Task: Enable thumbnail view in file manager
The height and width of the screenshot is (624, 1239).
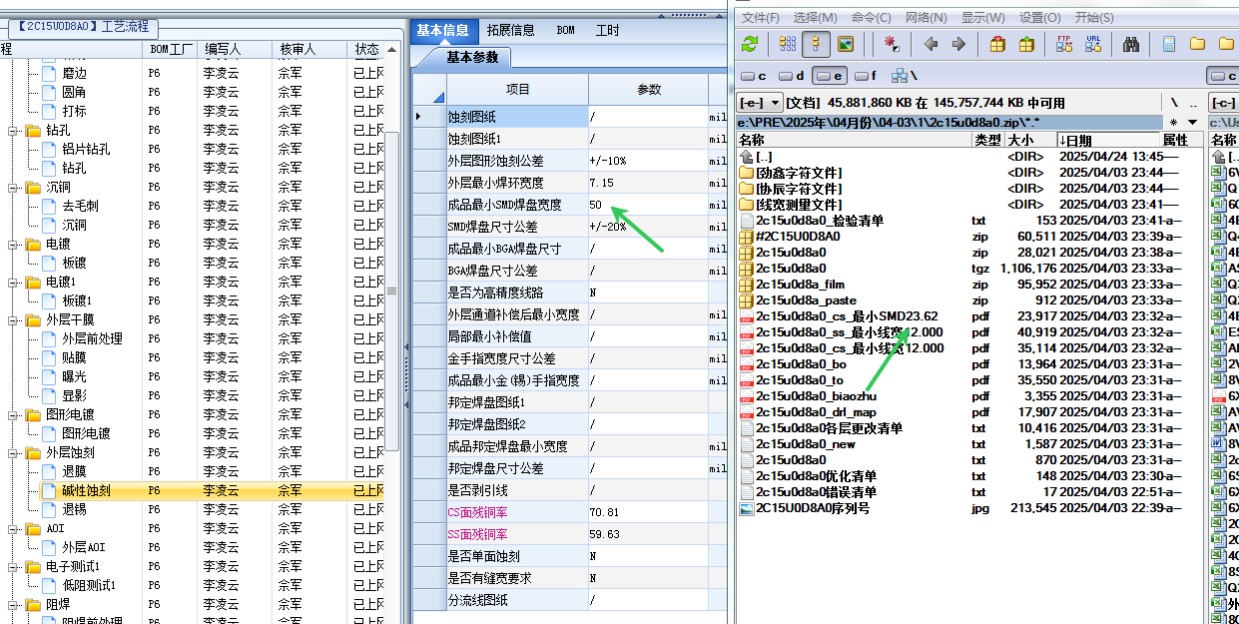Action: (845, 44)
